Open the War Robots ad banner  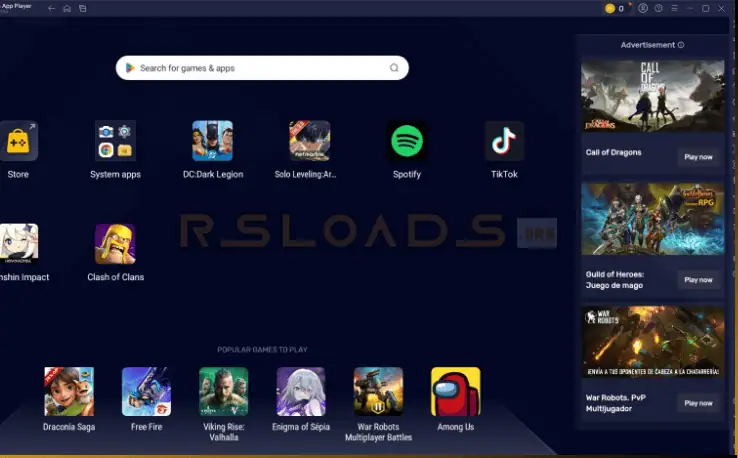click(x=653, y=342)
